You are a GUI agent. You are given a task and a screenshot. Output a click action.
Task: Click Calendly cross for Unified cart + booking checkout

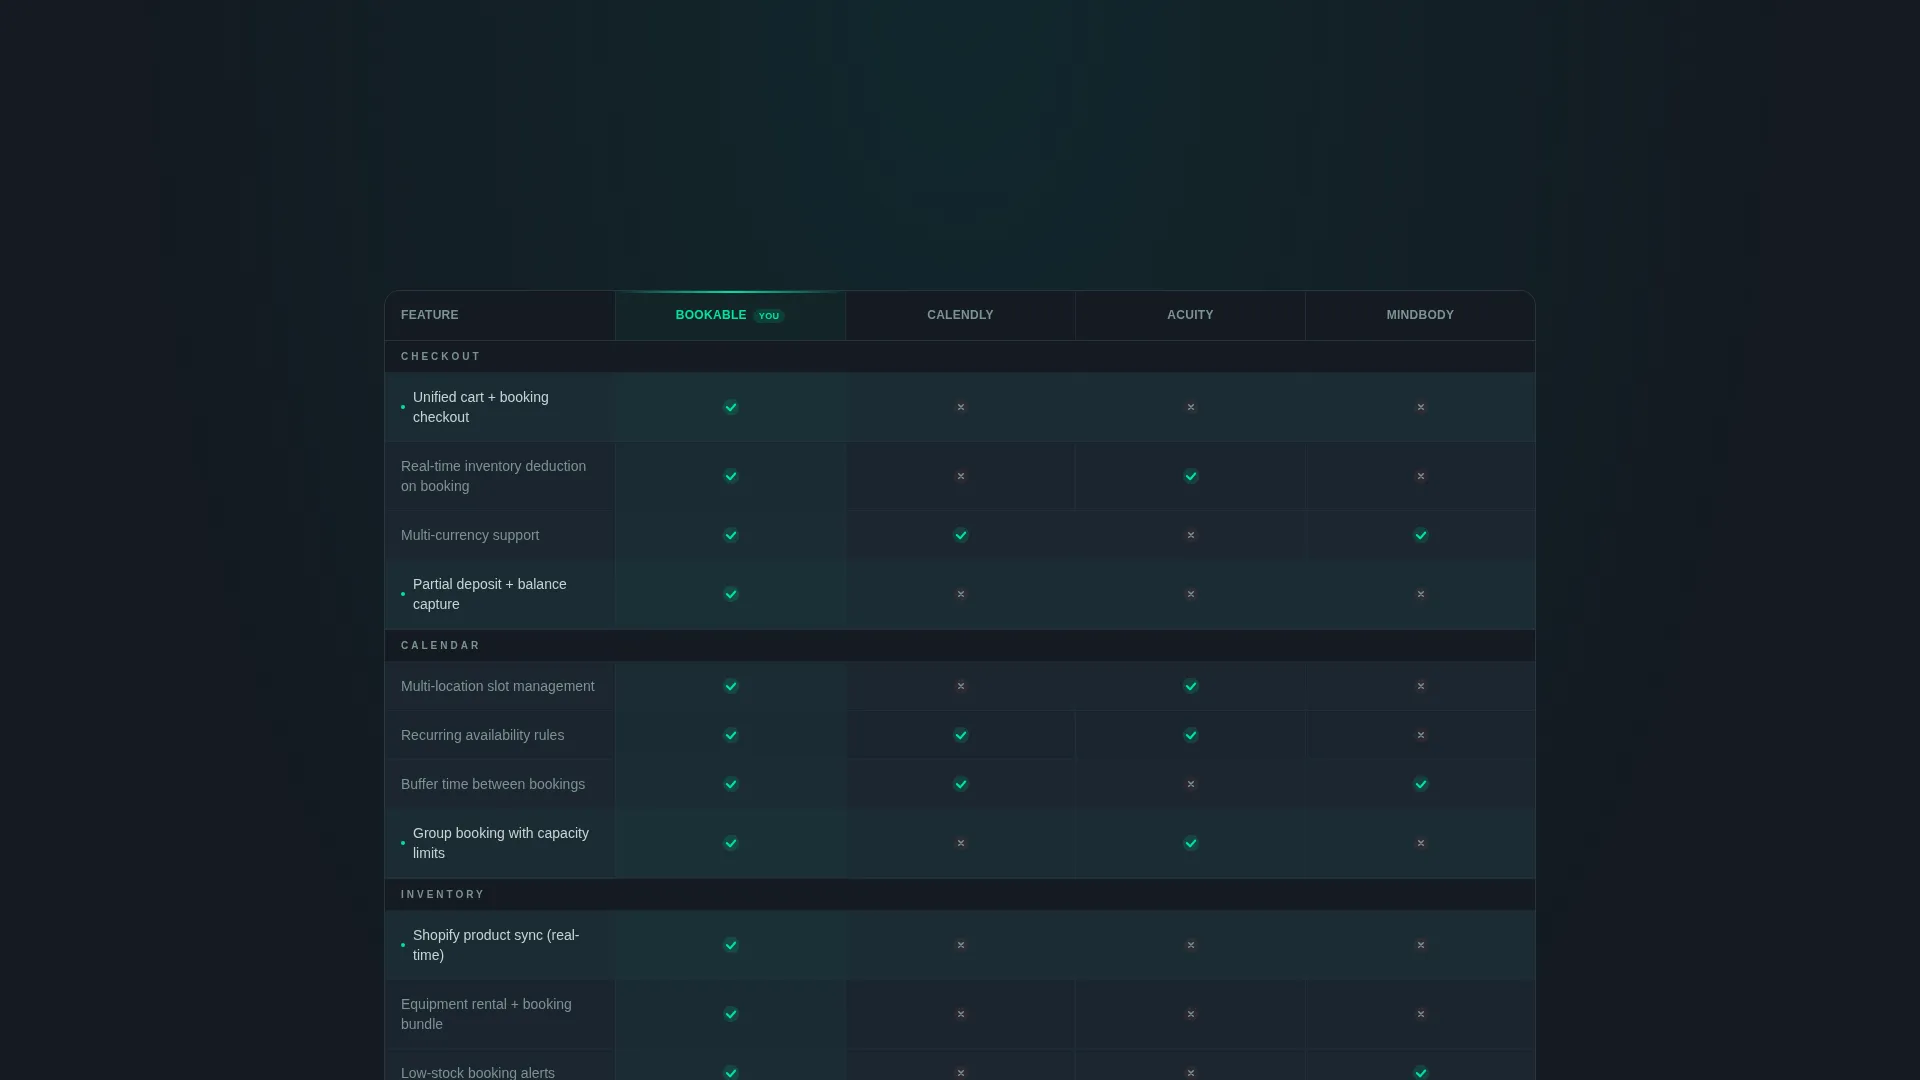(961, 407)
